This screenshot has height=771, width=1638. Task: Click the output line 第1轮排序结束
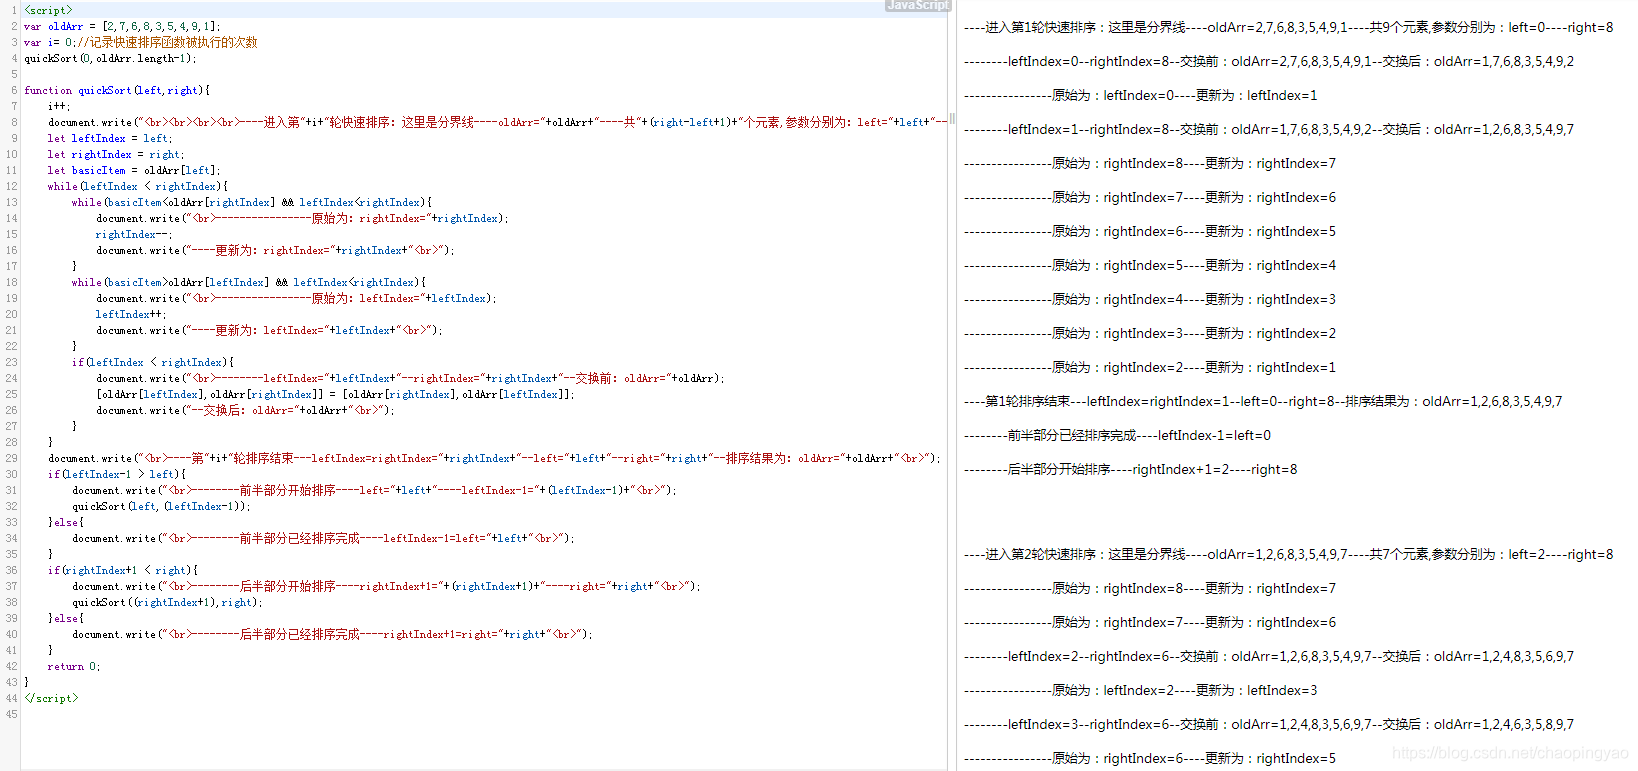(1262, 401)
